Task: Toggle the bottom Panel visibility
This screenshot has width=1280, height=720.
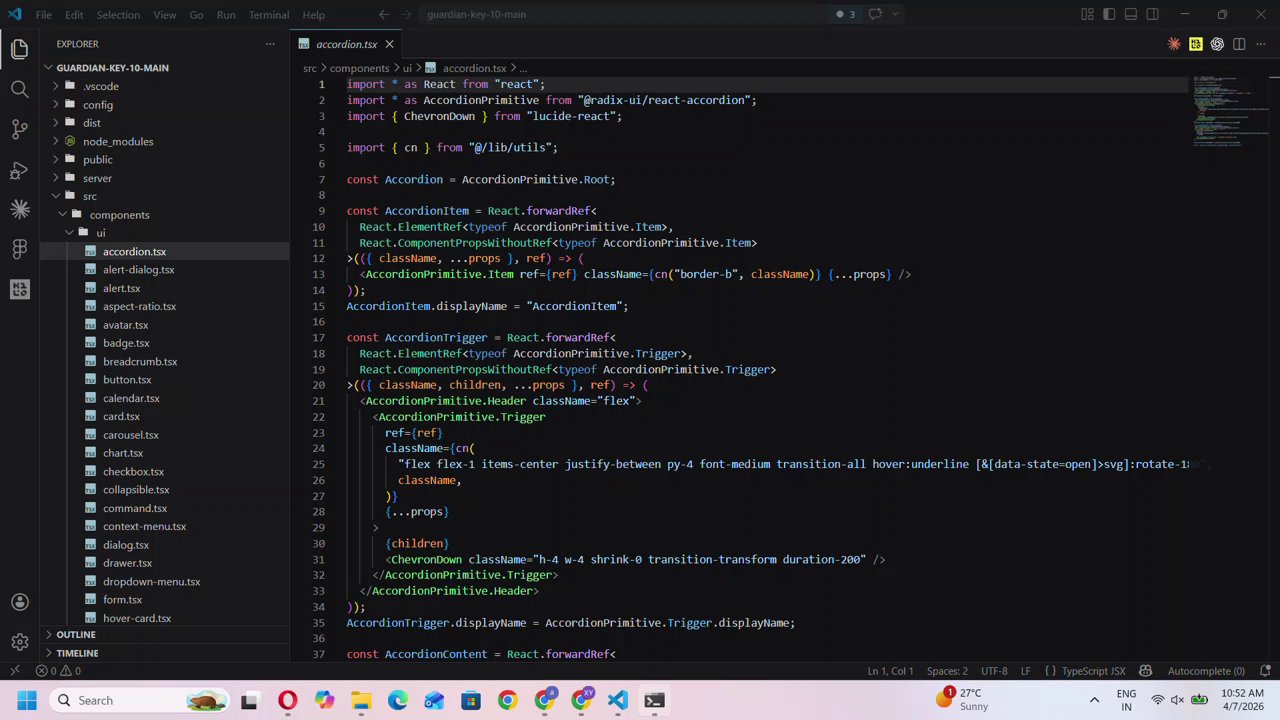Action: [1131, 14]
